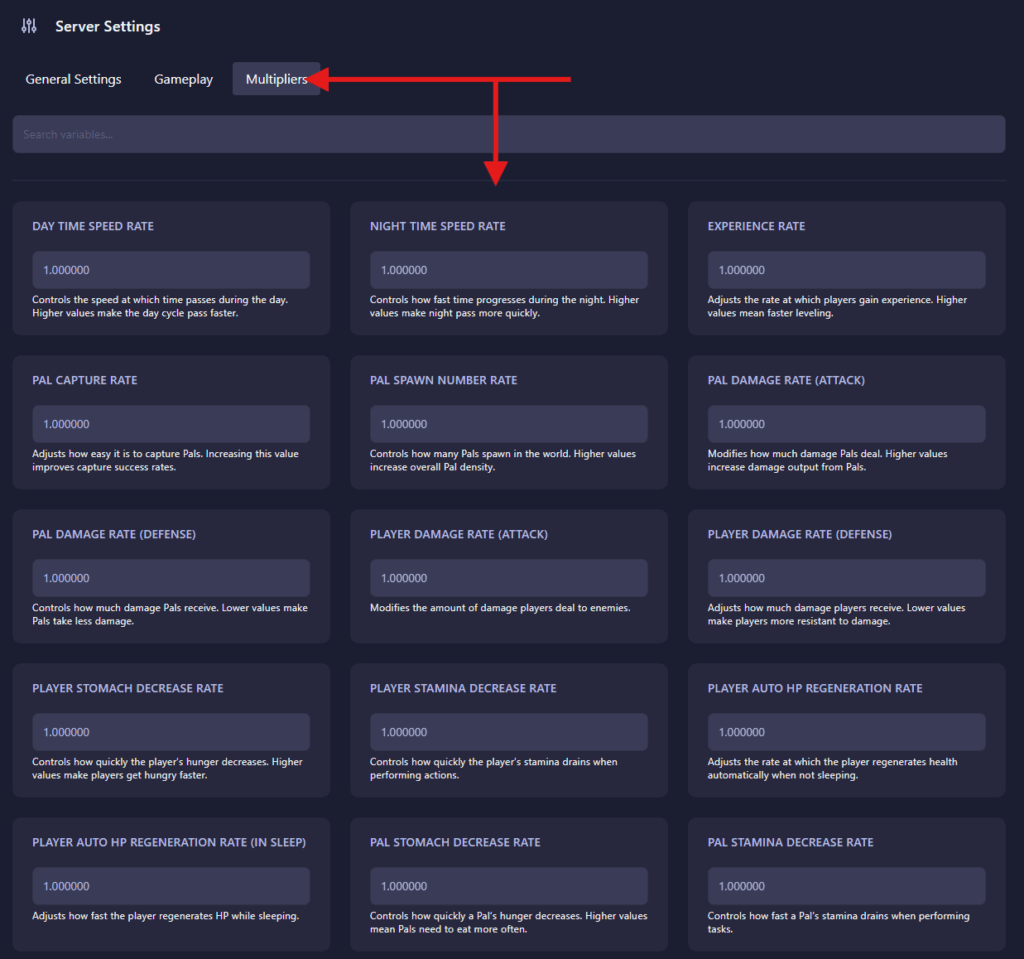Switch to the General Settings tab
The width and height of the screenshot is (1024, 959).
point(73,79)
